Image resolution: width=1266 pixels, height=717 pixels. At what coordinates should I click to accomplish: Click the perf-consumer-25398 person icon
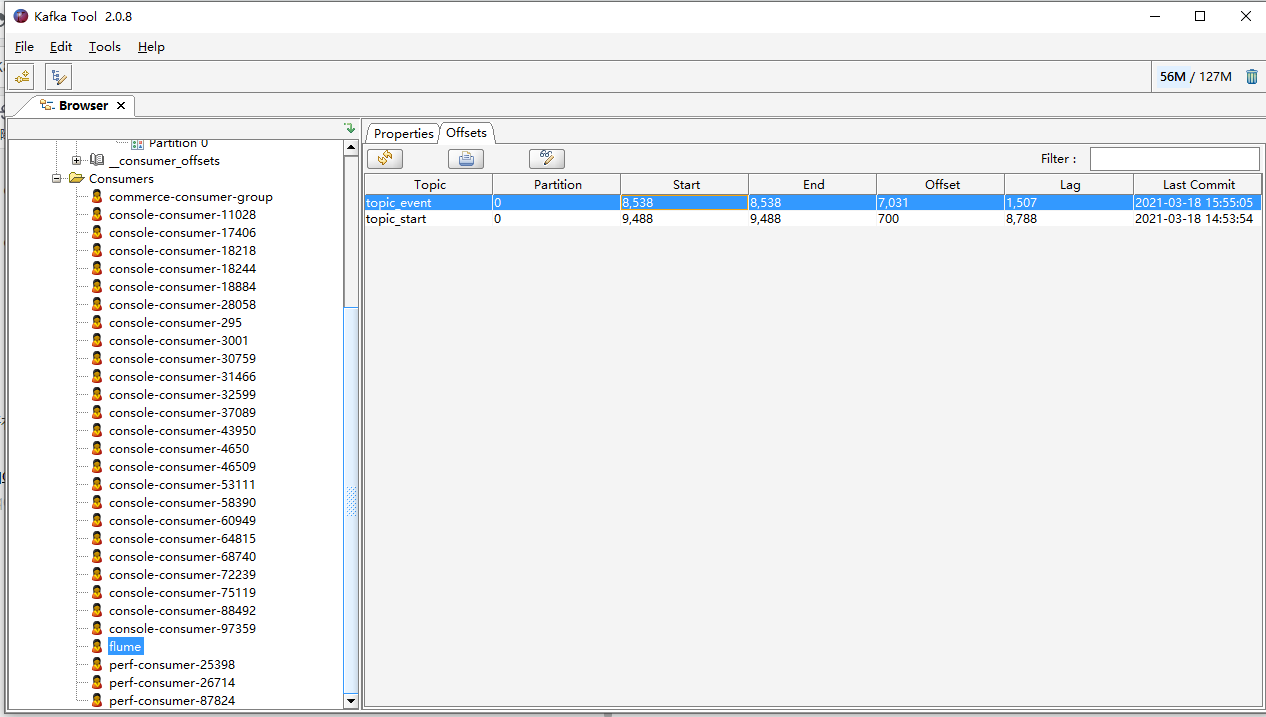(x=97, y=665)
